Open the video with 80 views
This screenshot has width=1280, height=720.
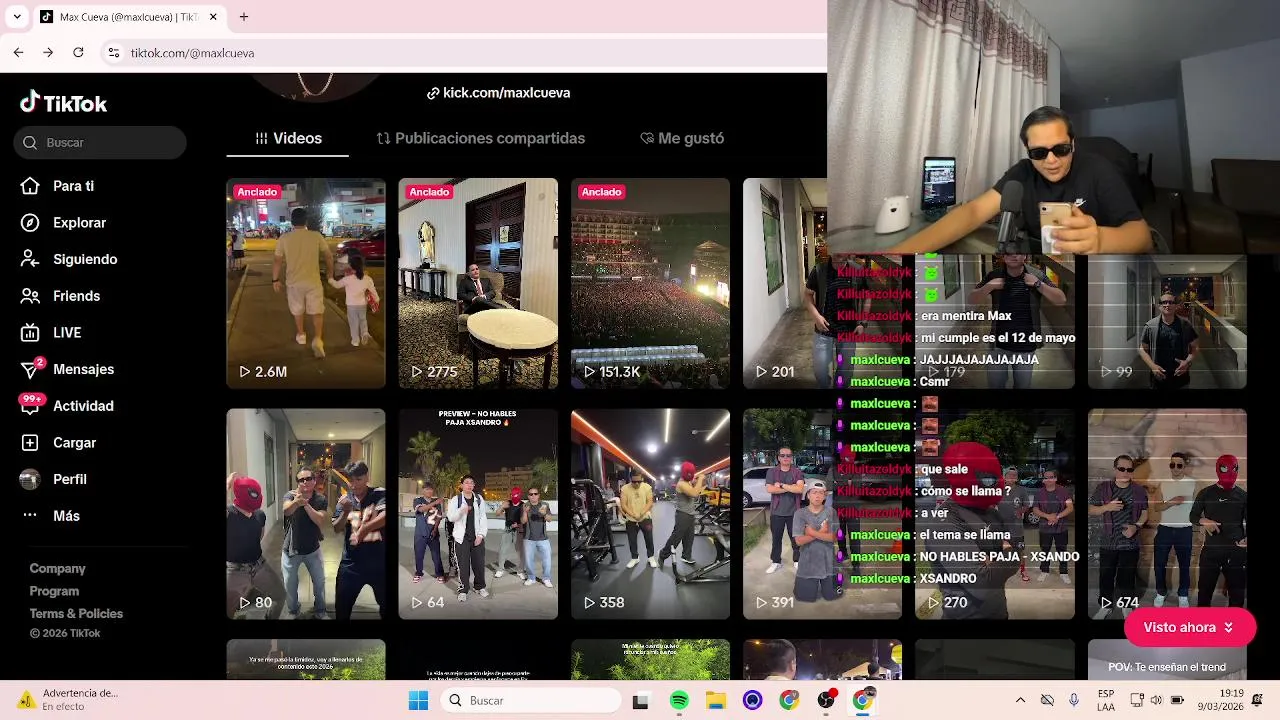click(306, 514)
